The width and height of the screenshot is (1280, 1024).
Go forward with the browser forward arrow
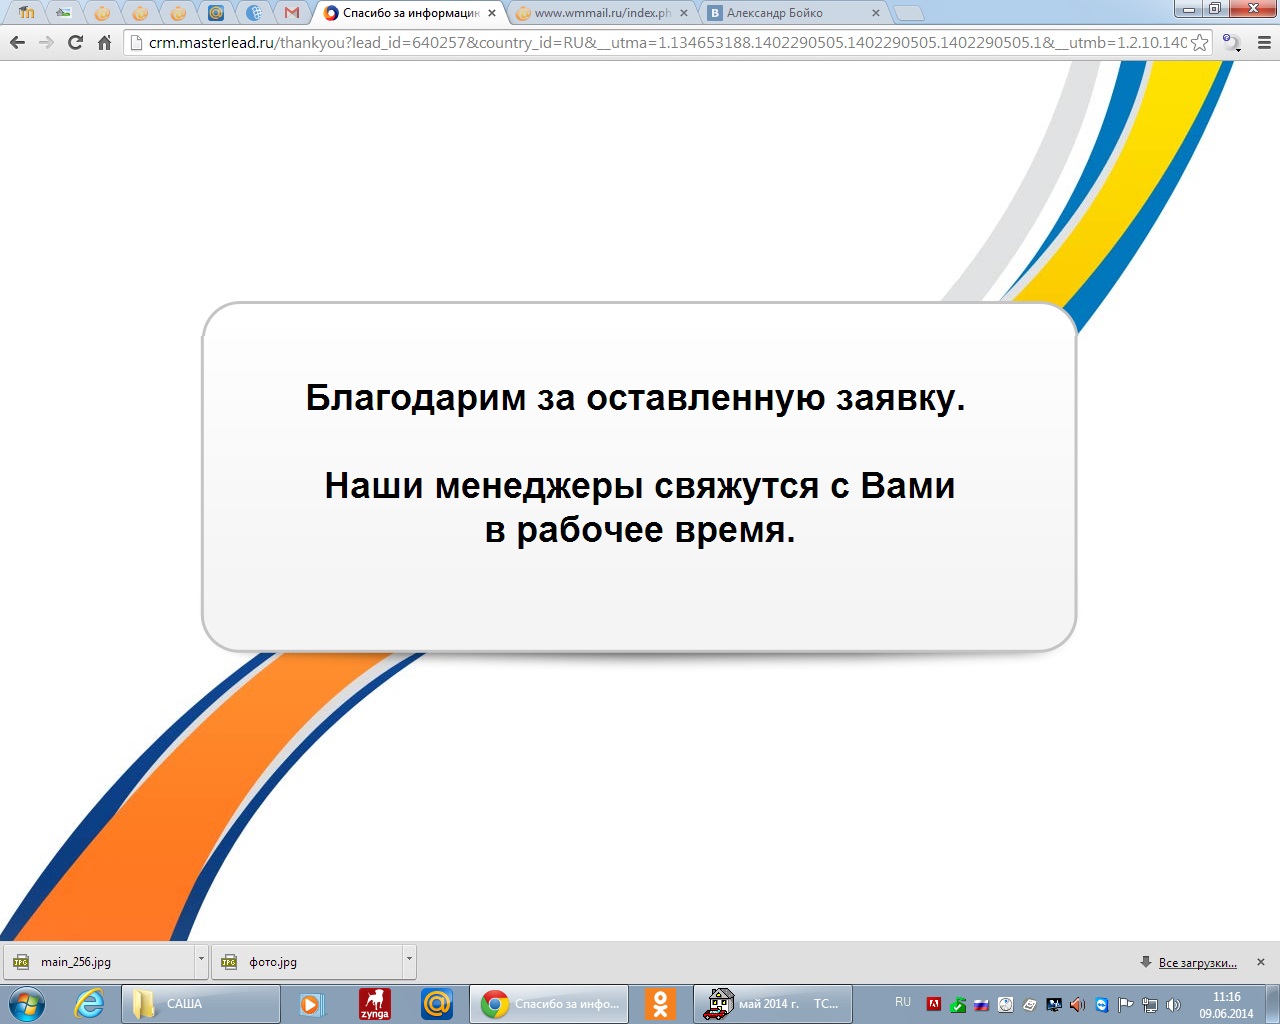click(x=46, y=43)
